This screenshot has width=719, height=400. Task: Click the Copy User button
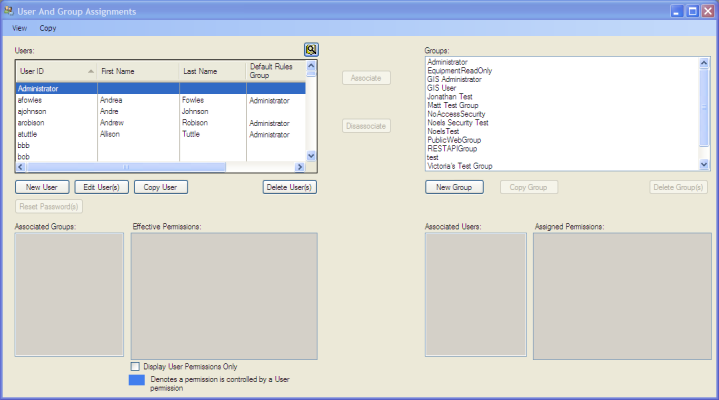(x=160, y=187)
